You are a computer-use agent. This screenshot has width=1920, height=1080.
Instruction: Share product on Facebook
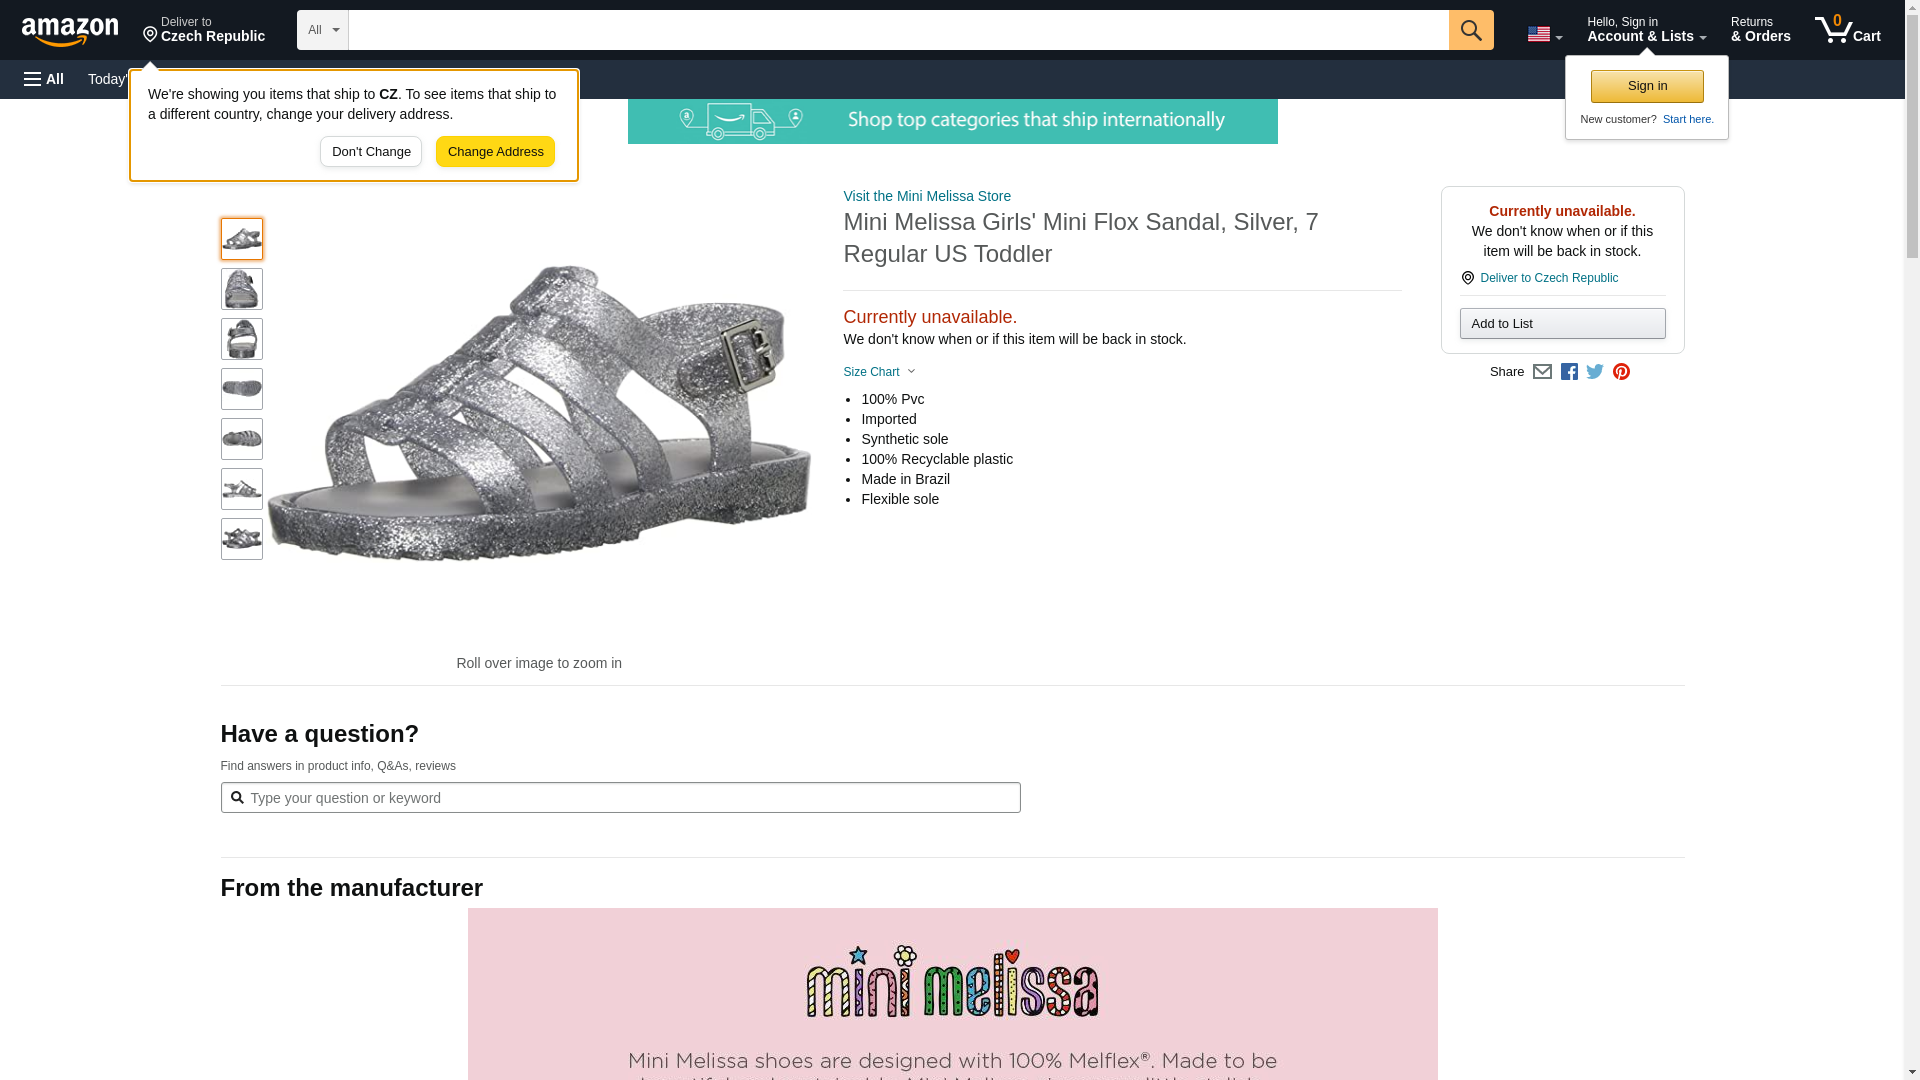point(1569,372)
